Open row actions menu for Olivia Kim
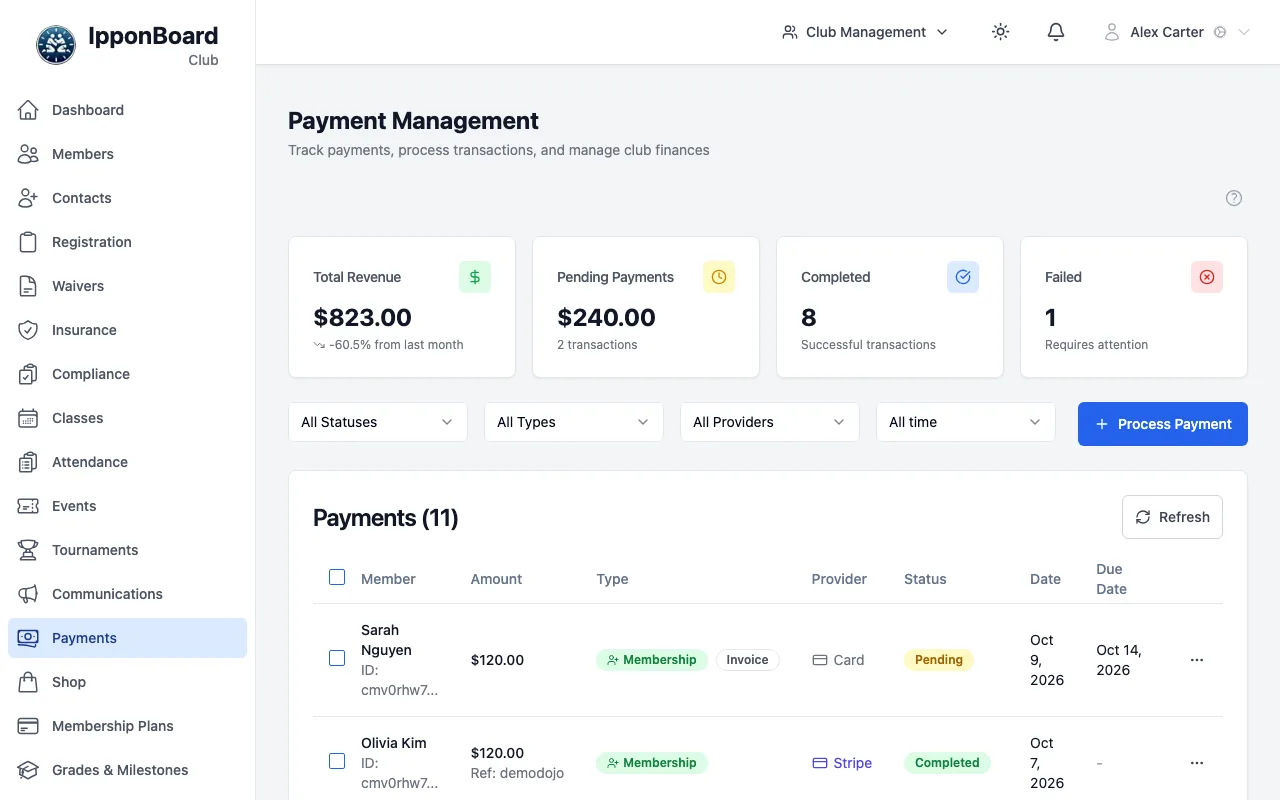1280x800 pixels. click(1197, 763)
